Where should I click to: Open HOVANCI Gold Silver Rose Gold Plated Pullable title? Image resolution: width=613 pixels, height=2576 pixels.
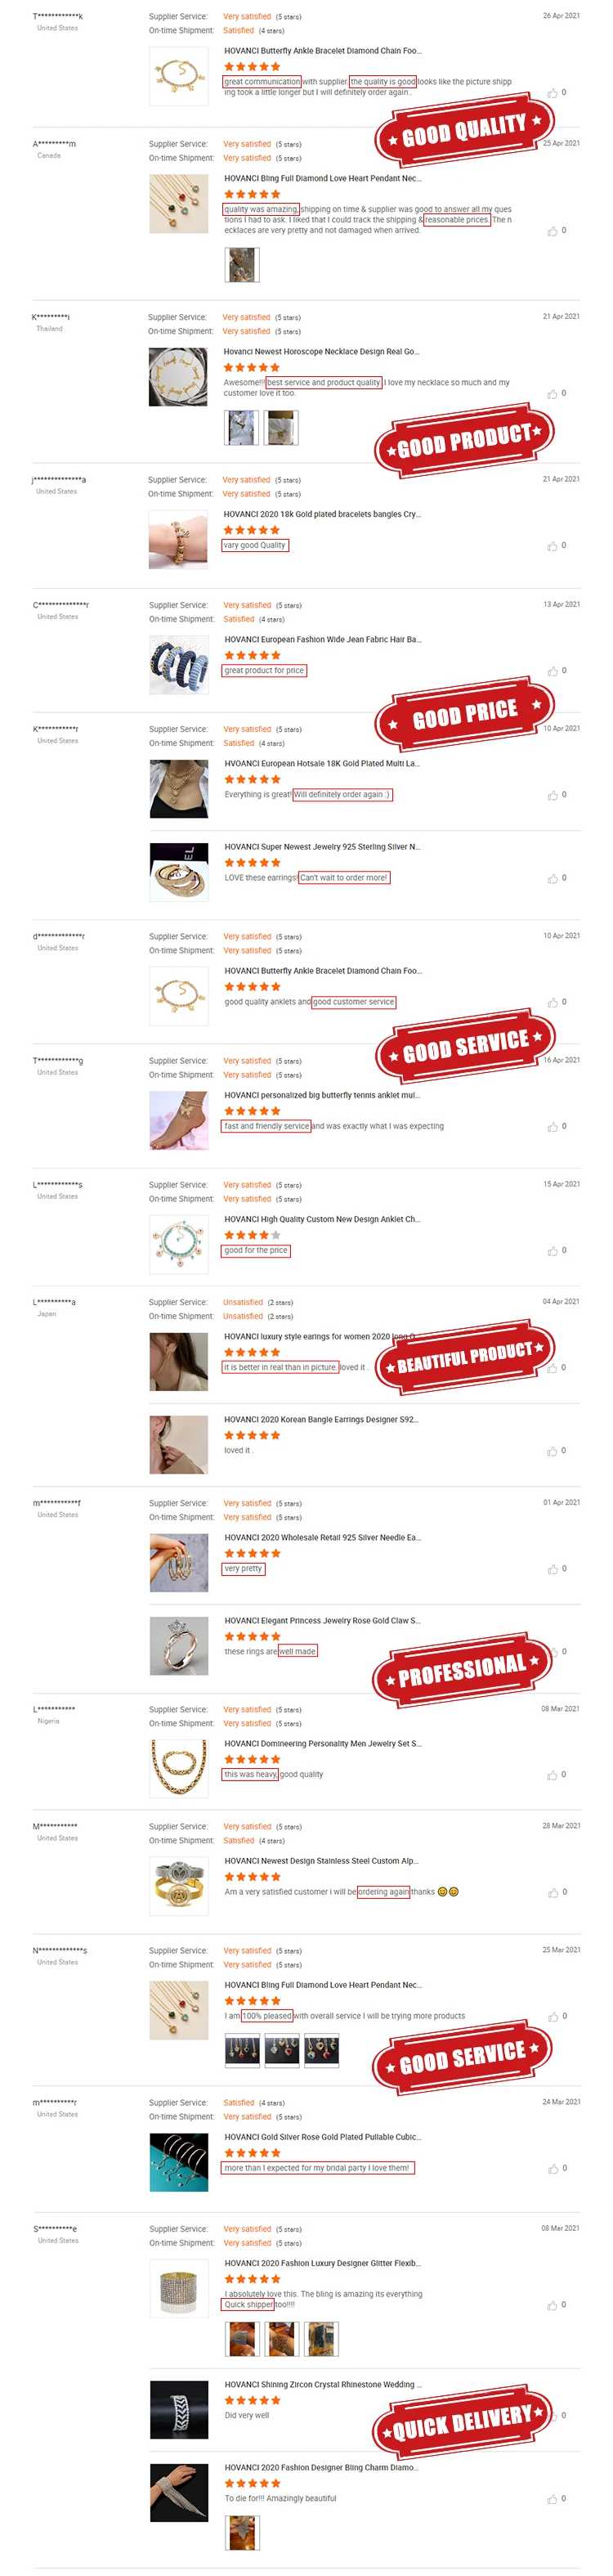coord(322,2137)
